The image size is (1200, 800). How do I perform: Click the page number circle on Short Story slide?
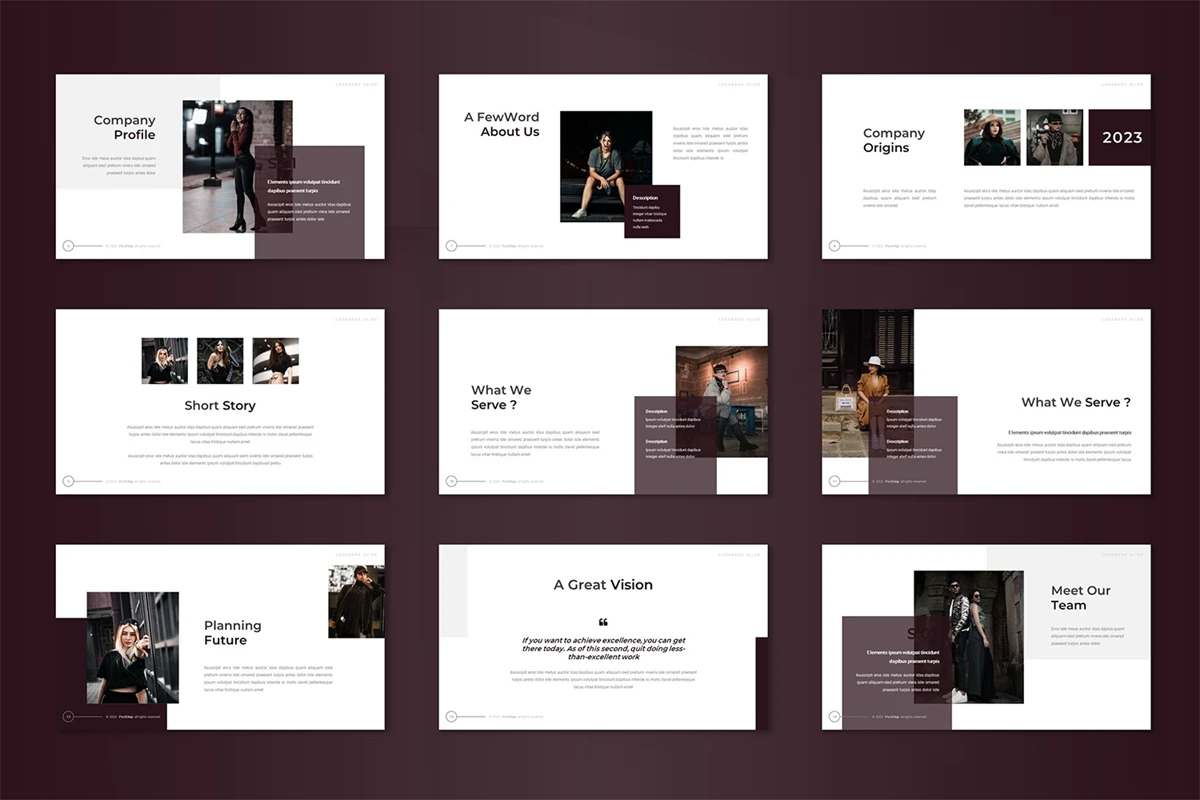pyautogui.click(x=68, y=481)
